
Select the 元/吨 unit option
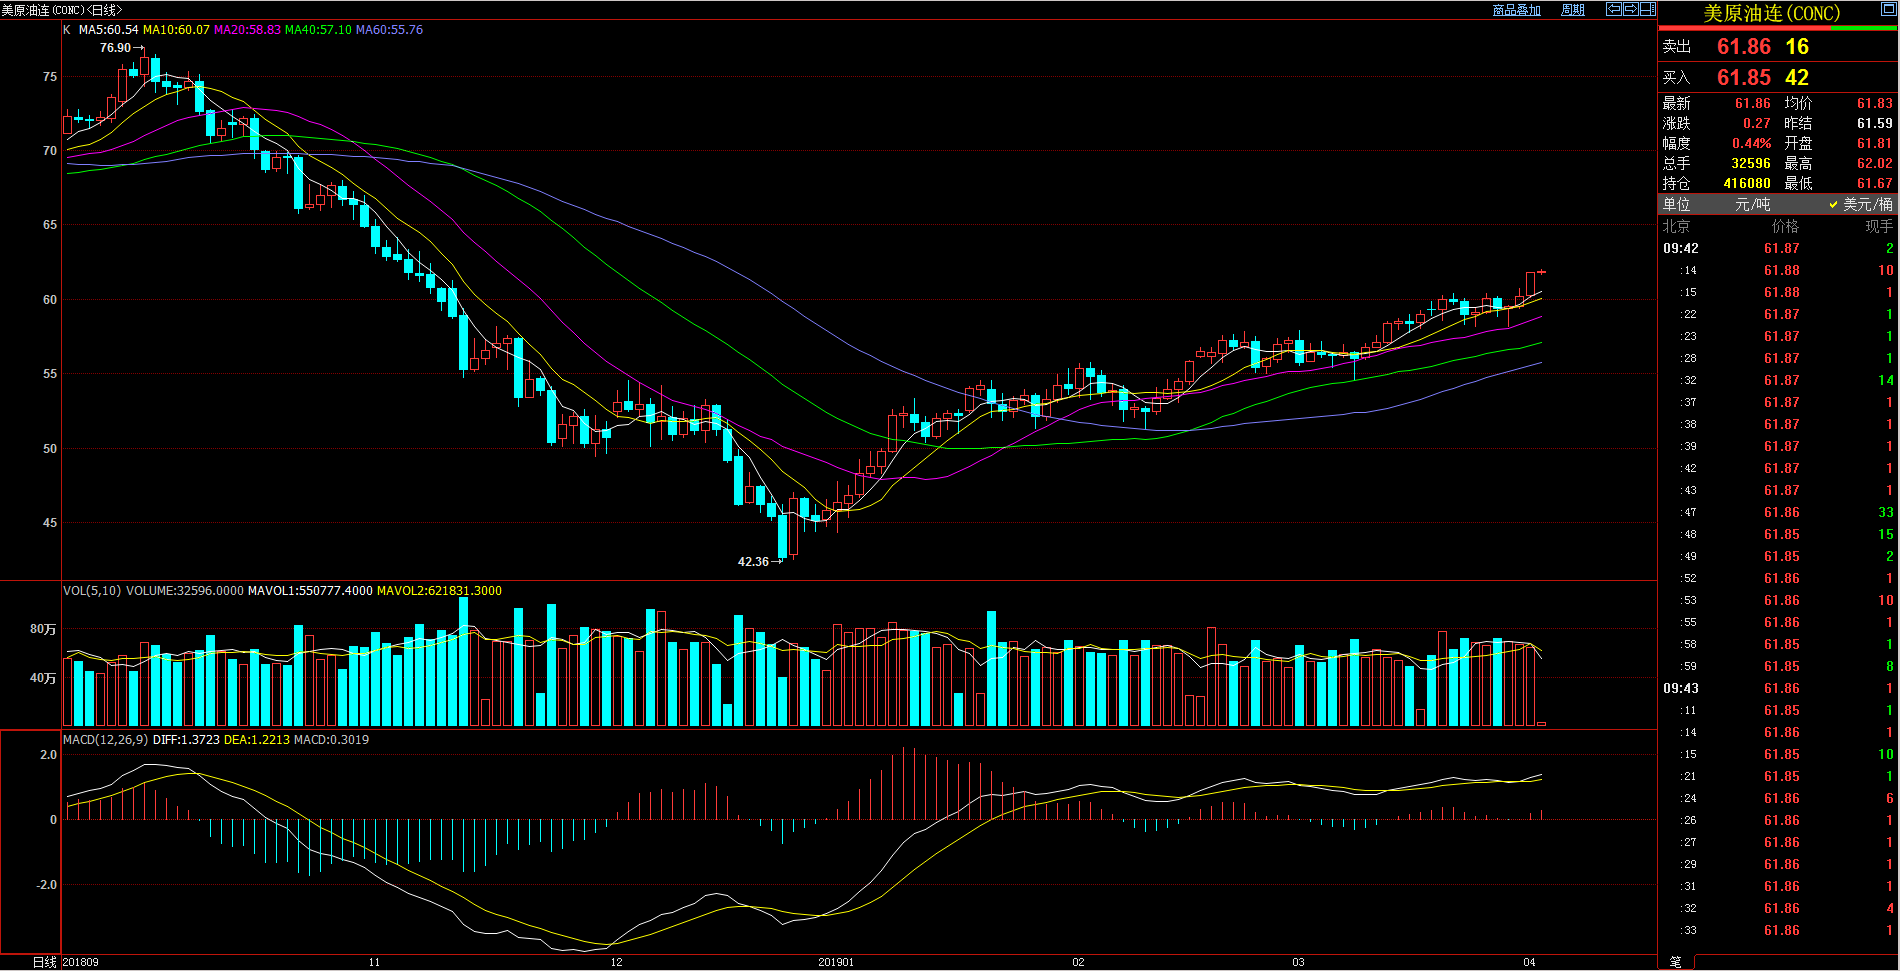[1752, 204]
